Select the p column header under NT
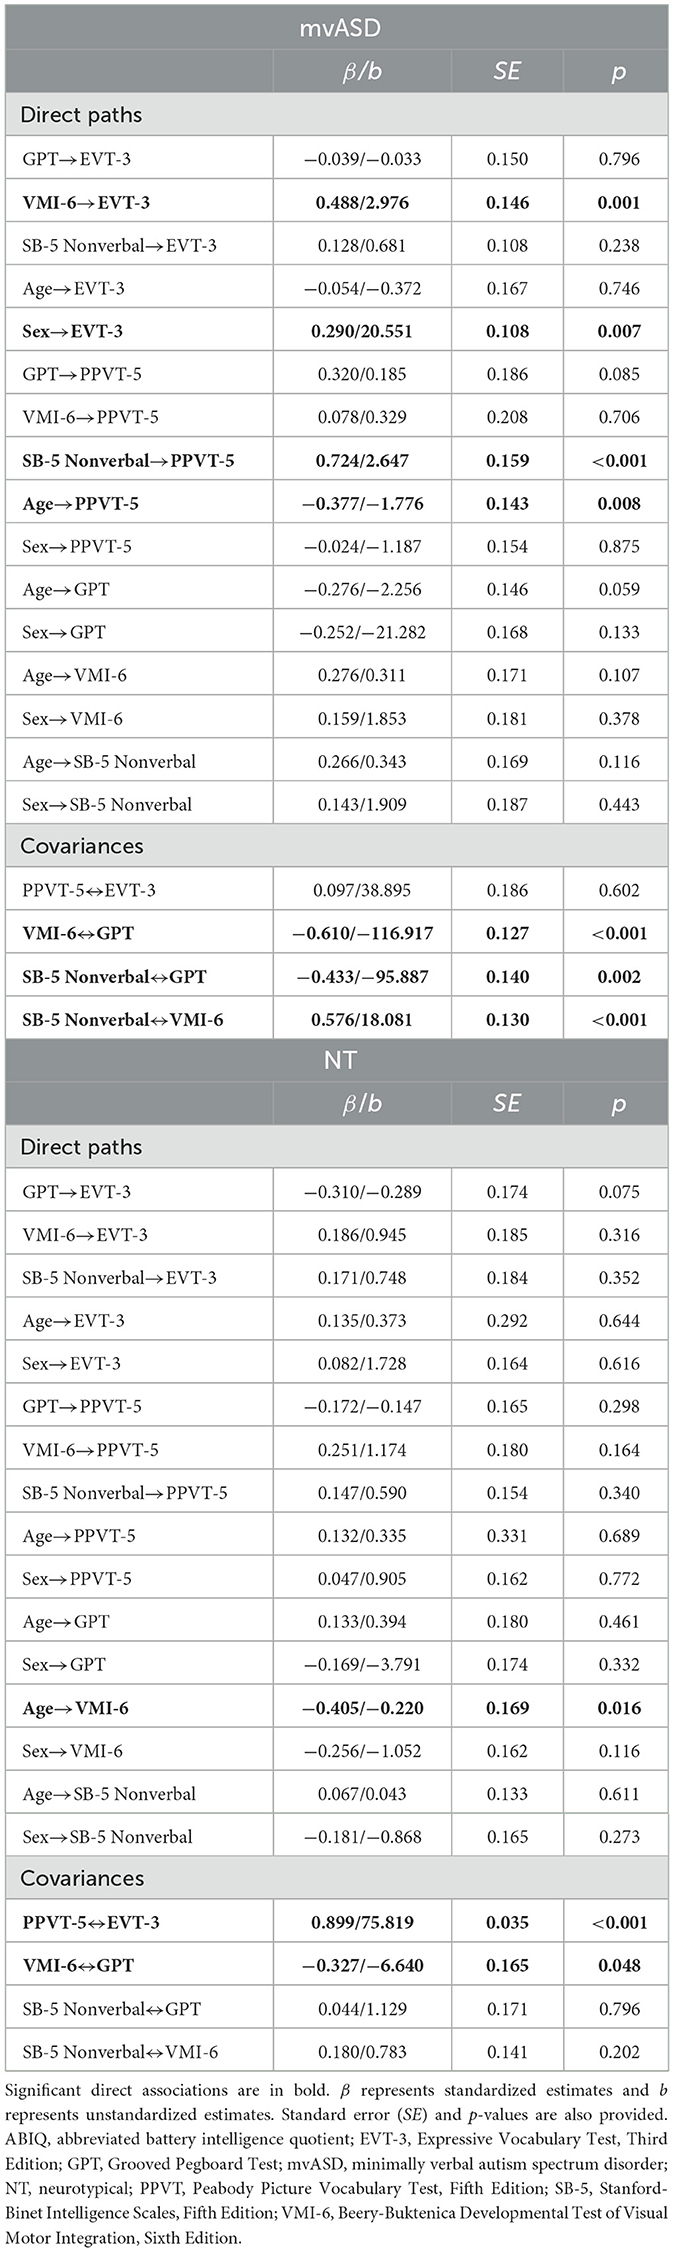The height and width of the screenshot is (2252, 674). (618, 1104)
